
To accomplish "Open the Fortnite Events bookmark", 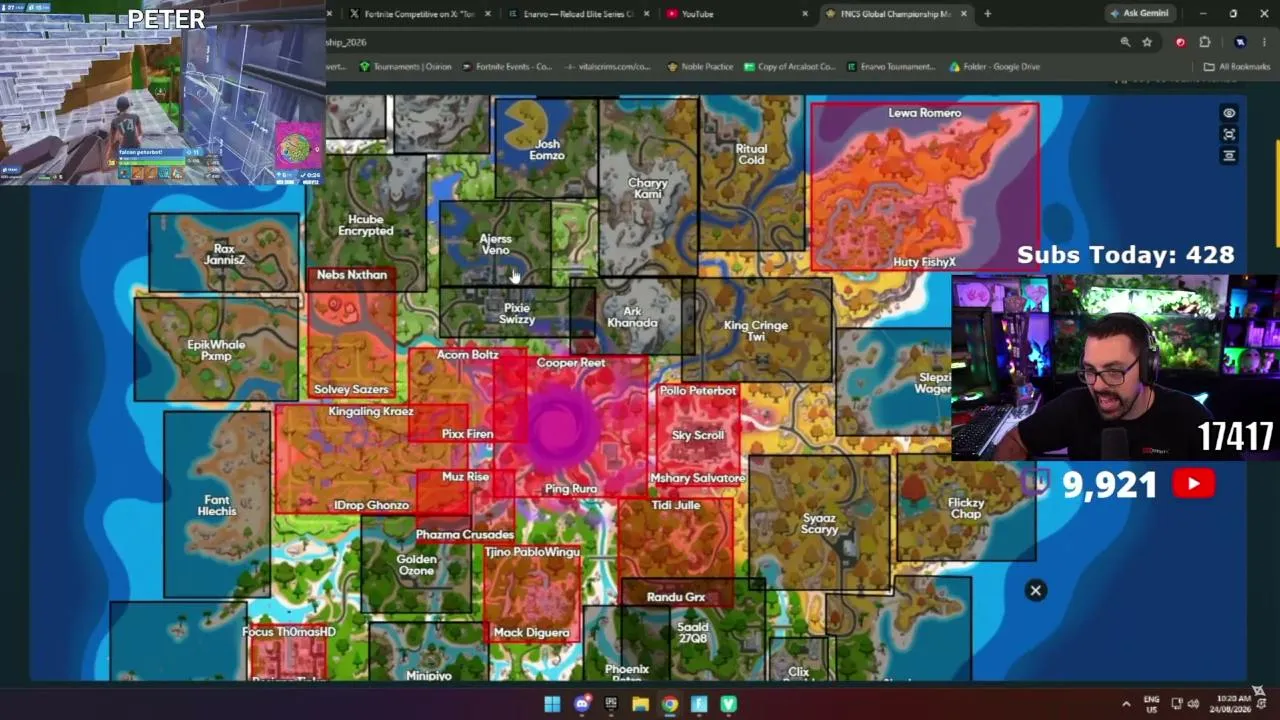I will click(x=506, y=67).
